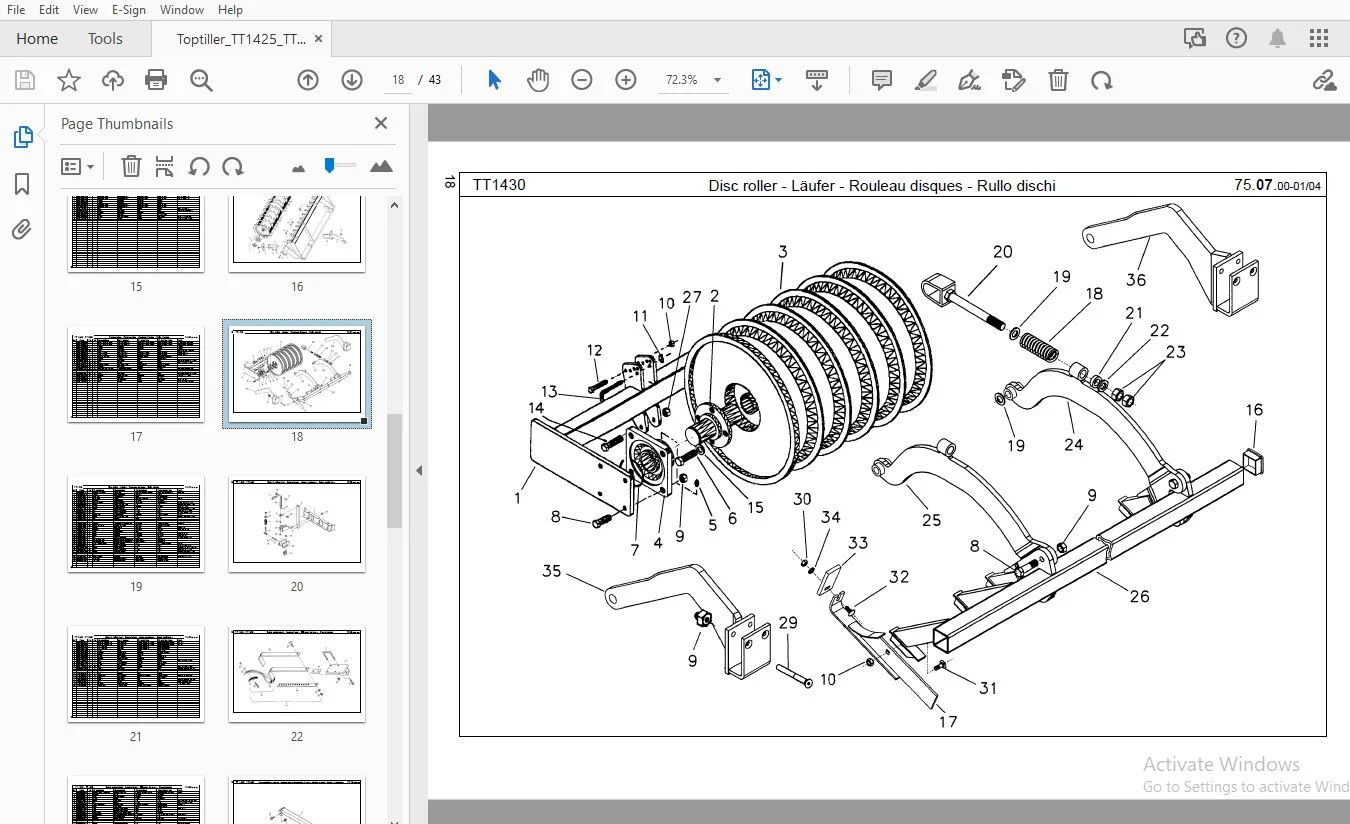1350x824 pixels.
Task: Print the document
Action: point(156,81)
